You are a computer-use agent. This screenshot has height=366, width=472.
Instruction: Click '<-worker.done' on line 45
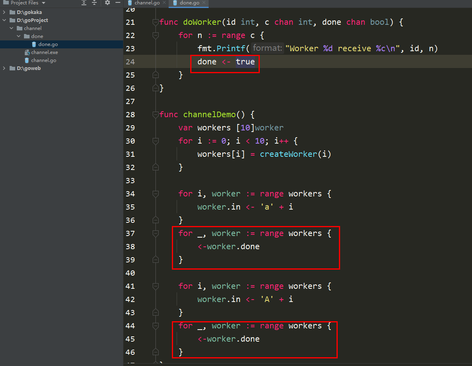(228, 339)
